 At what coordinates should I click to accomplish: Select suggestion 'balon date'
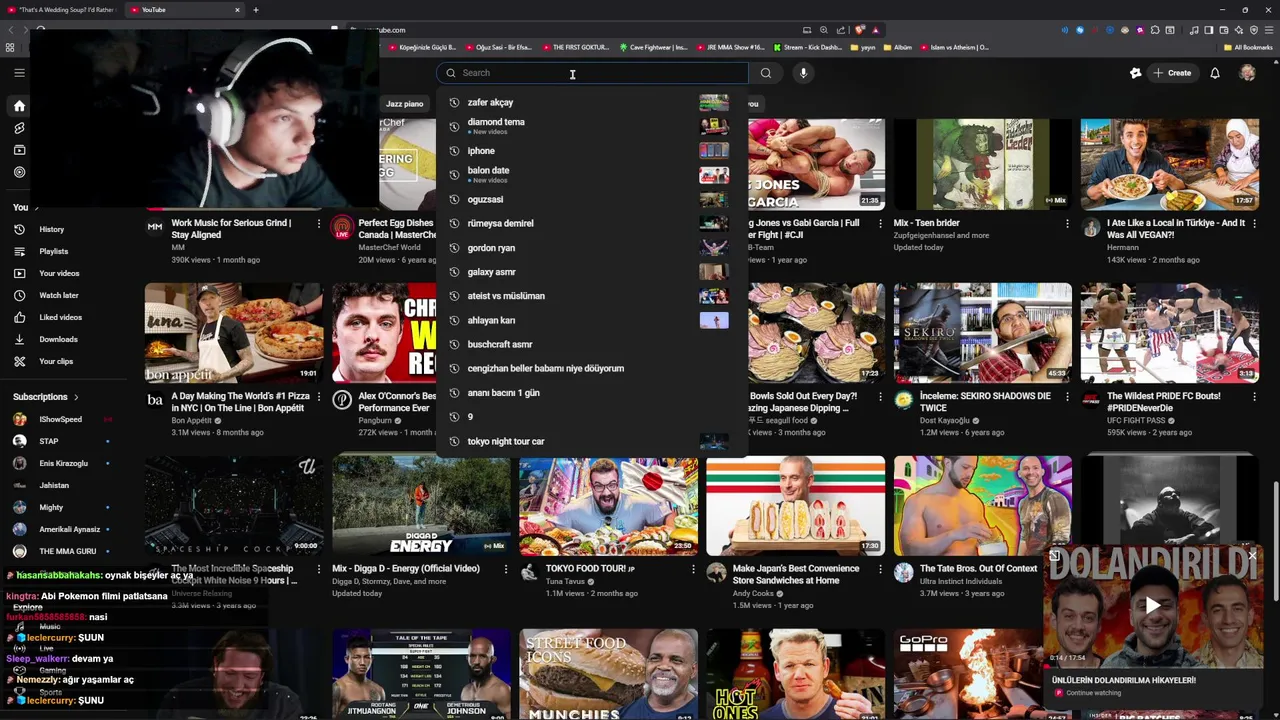[592, 175]
